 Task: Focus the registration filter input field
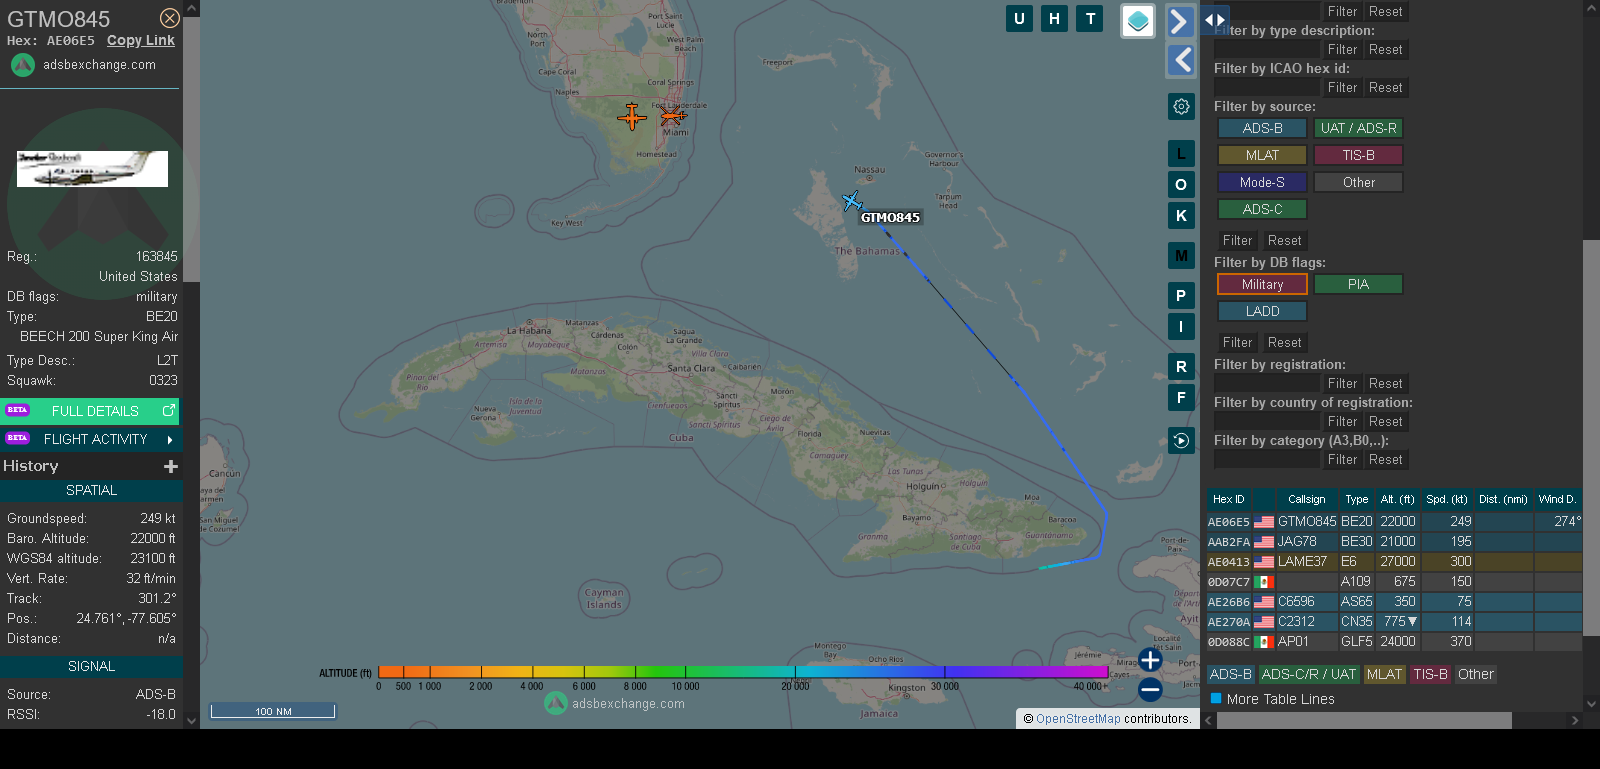pyautogui.click(x=1267, y=383)
